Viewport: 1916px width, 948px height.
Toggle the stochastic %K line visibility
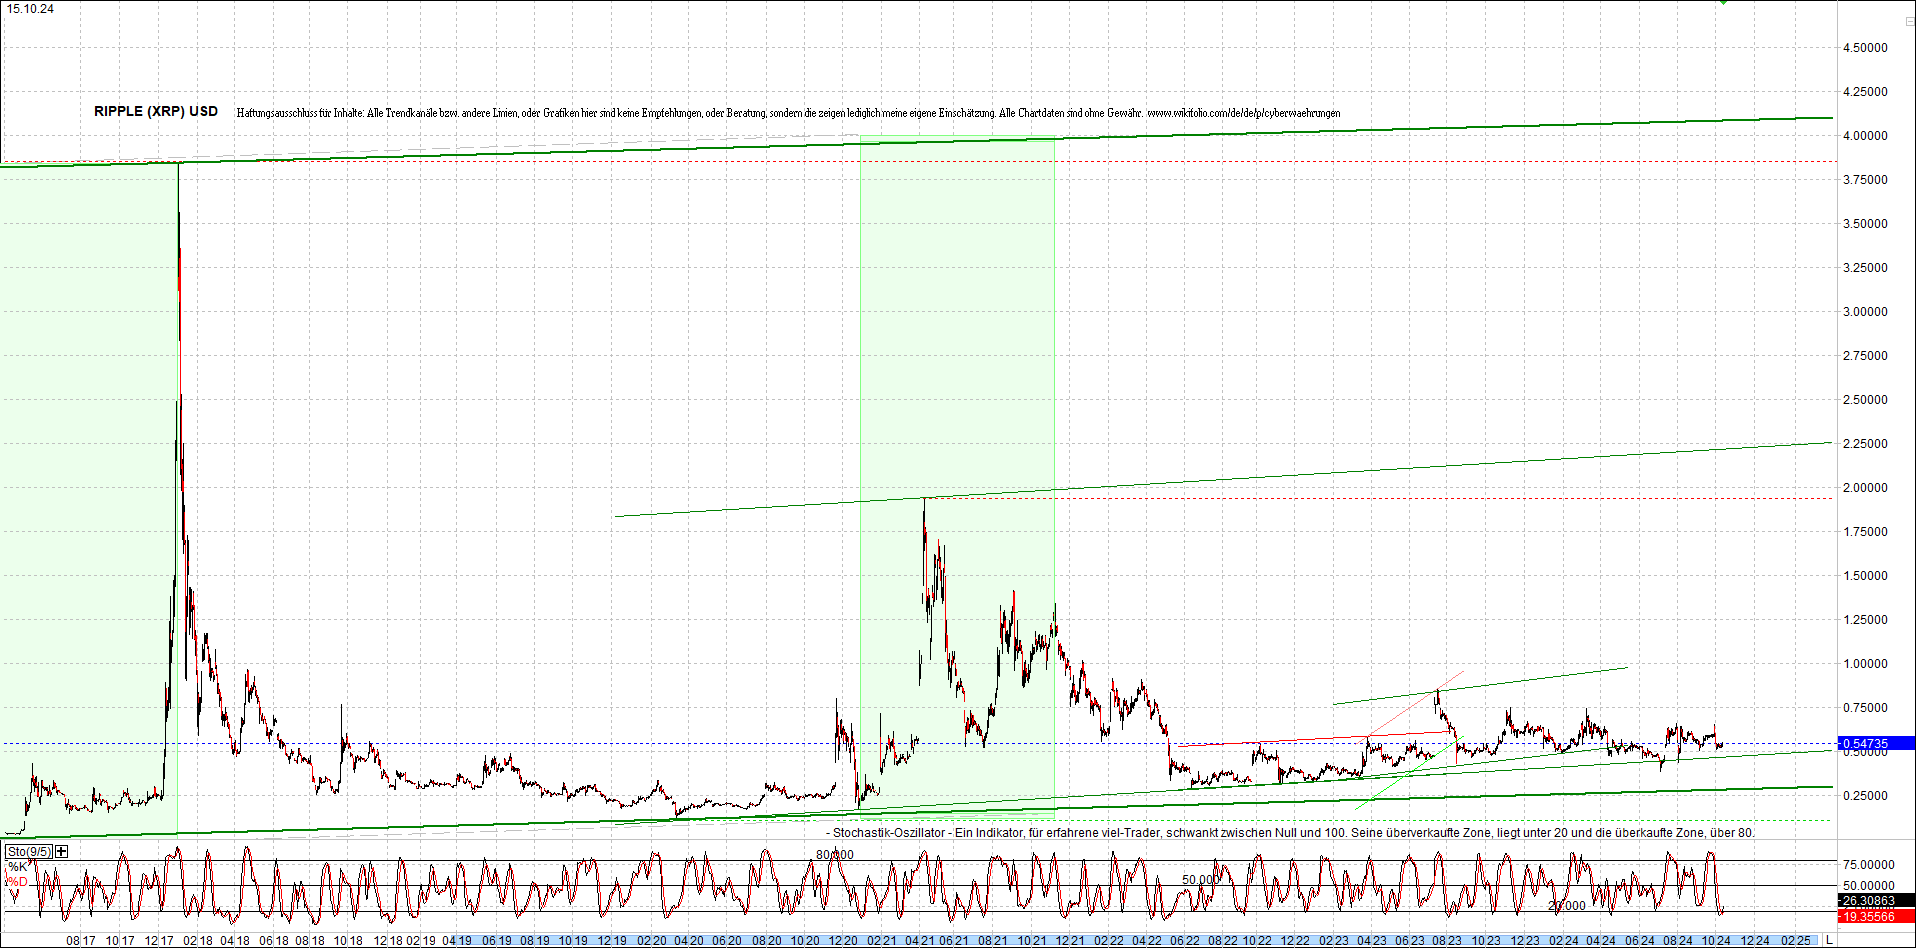(x=16, y=865)
